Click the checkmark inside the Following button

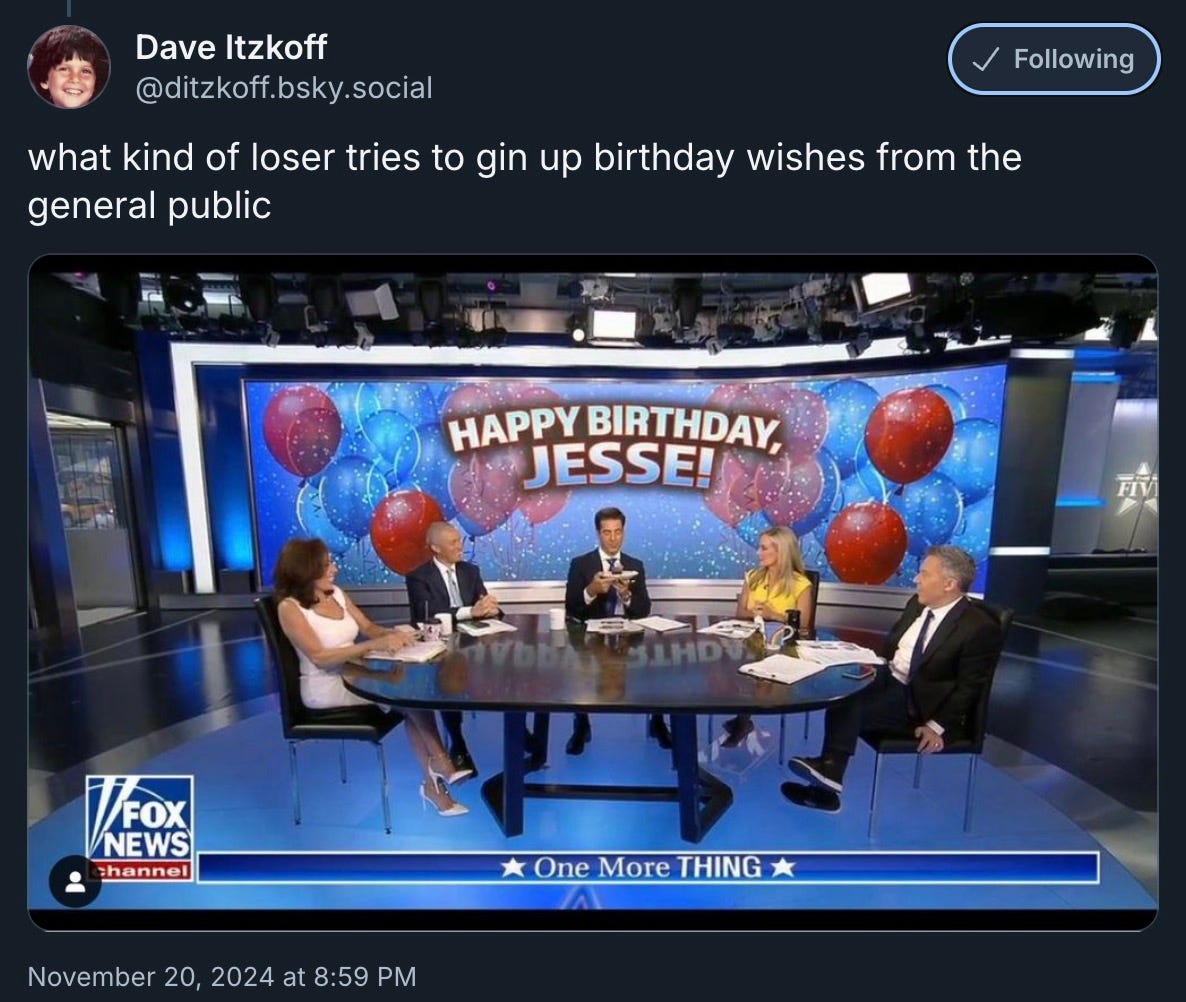[986, 59]
